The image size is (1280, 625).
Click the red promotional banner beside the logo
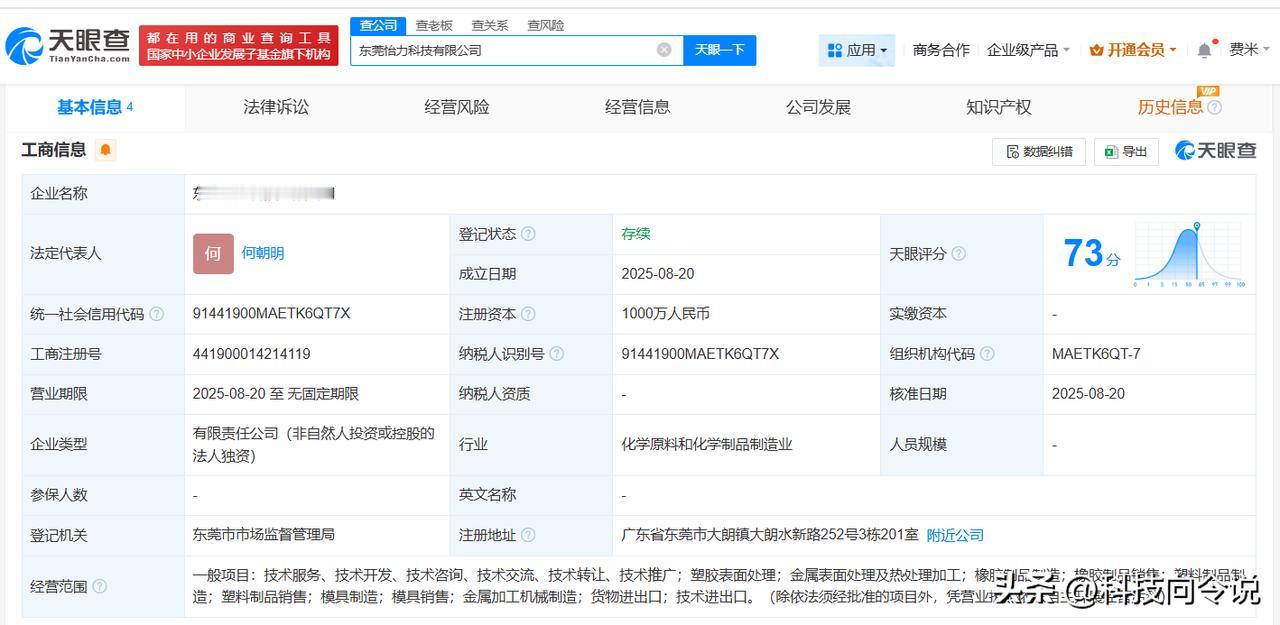pyautogui.click(x=239, y=46)
